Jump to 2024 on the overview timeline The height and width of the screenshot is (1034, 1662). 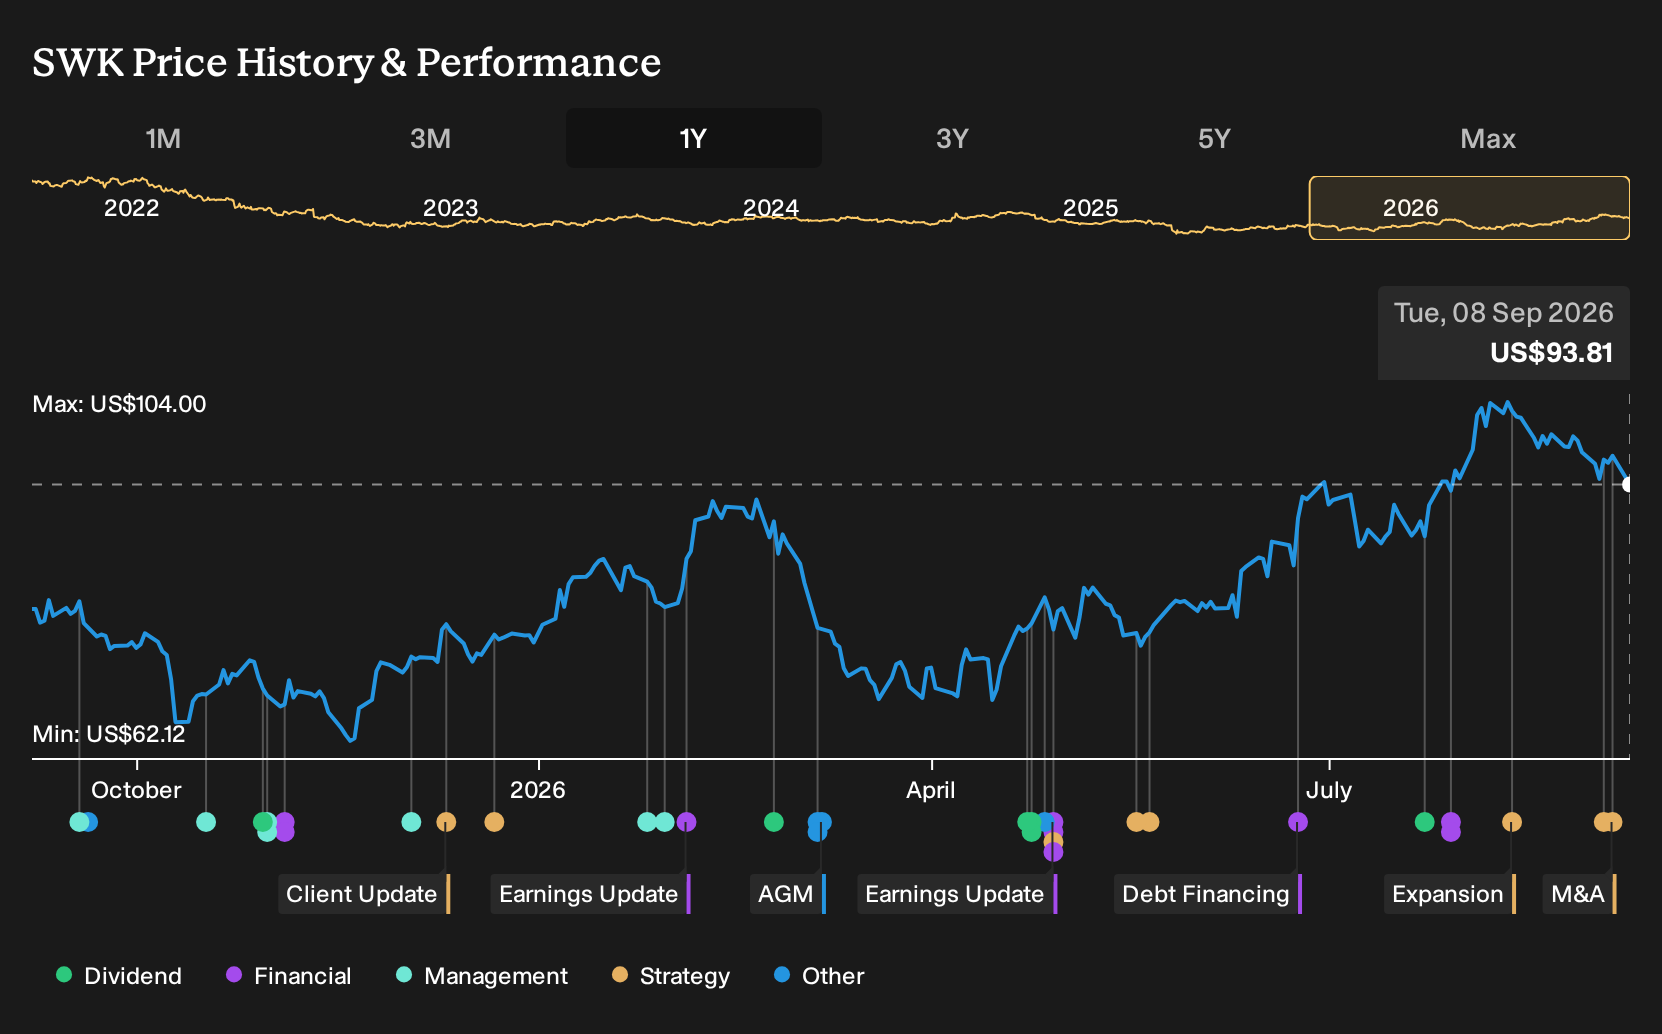coord(771,208)
